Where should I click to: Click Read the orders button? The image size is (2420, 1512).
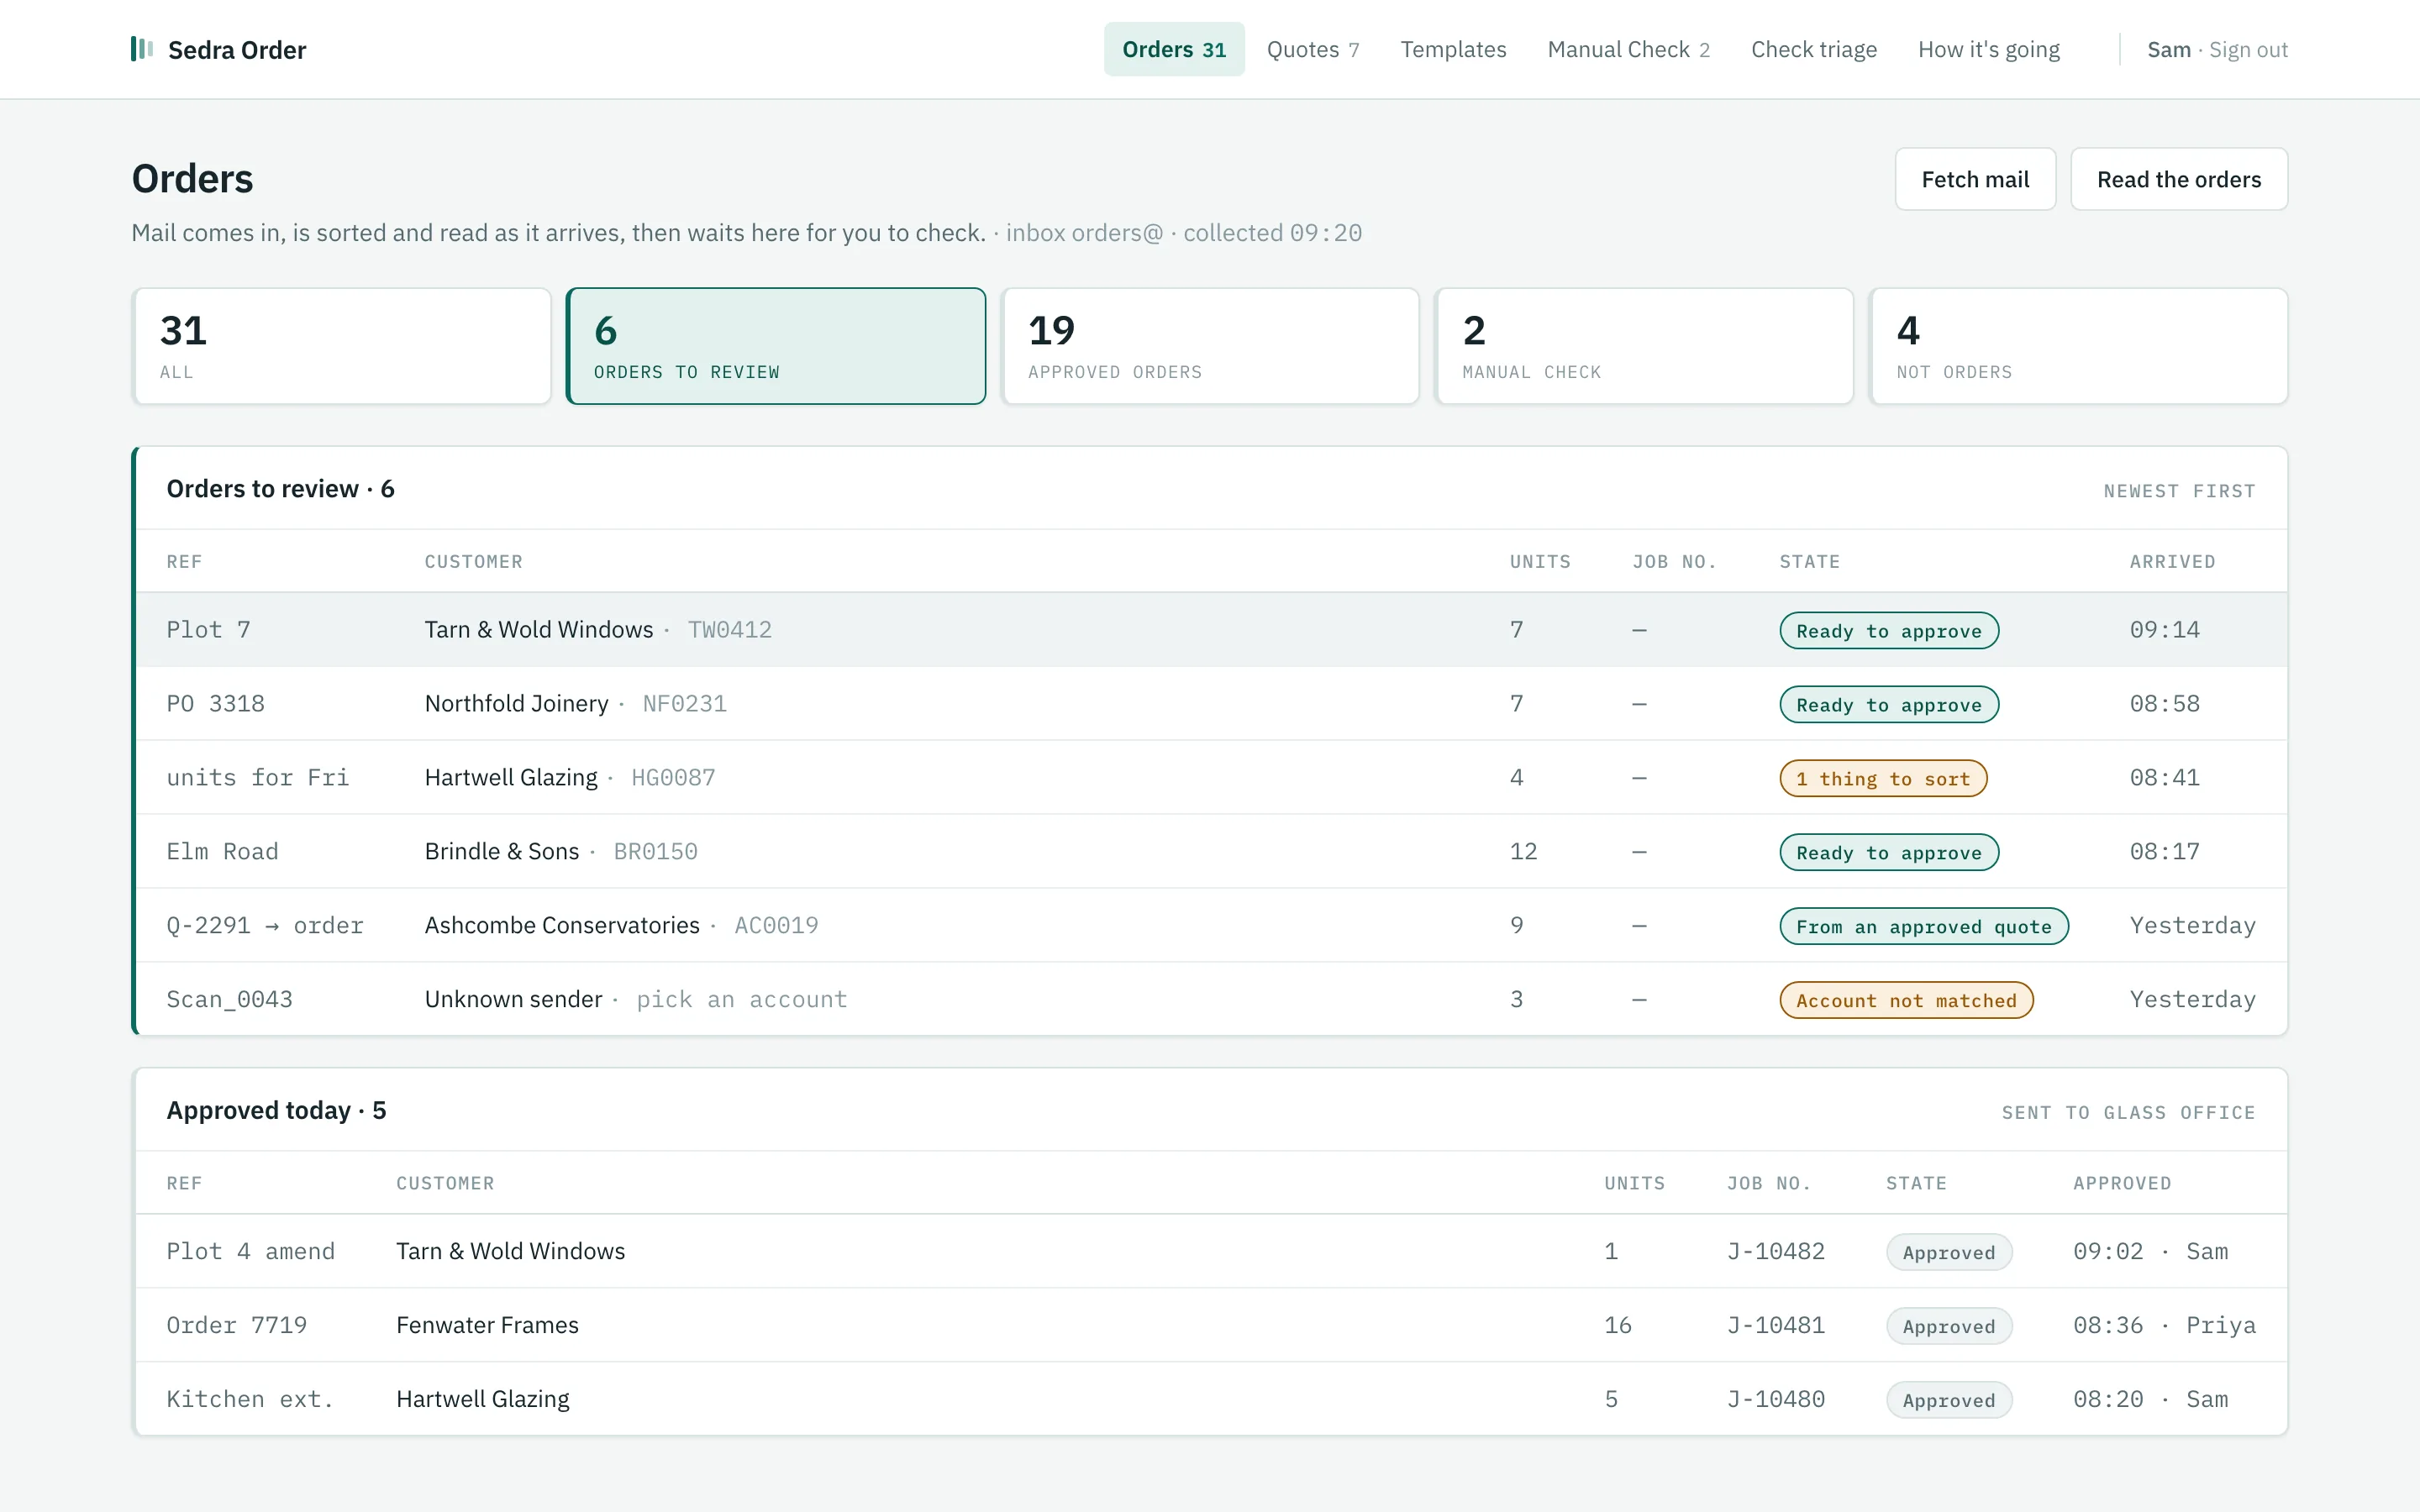tap(2179, 179)
